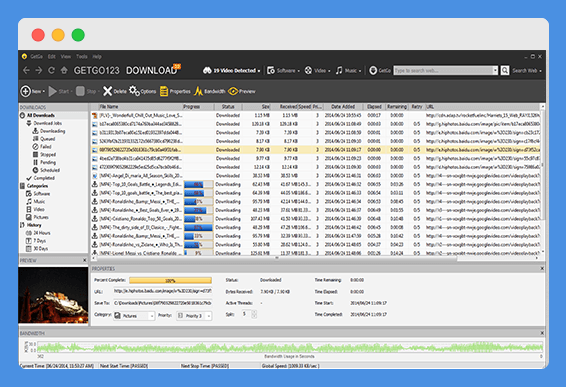Click the binoculars Video Detected icon
This screenshot has width=566, height=387.
pos(207,70)
